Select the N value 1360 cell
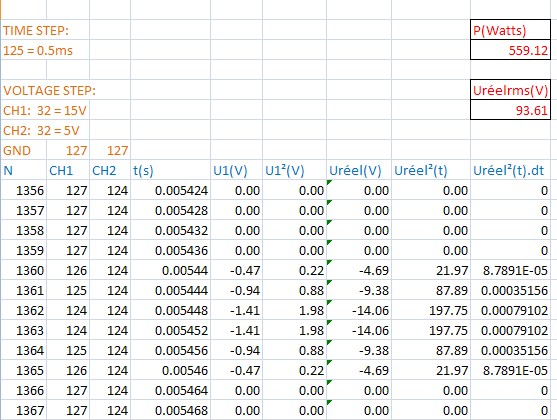Viewport: 557px width, 420px height. tap(23, 270)
